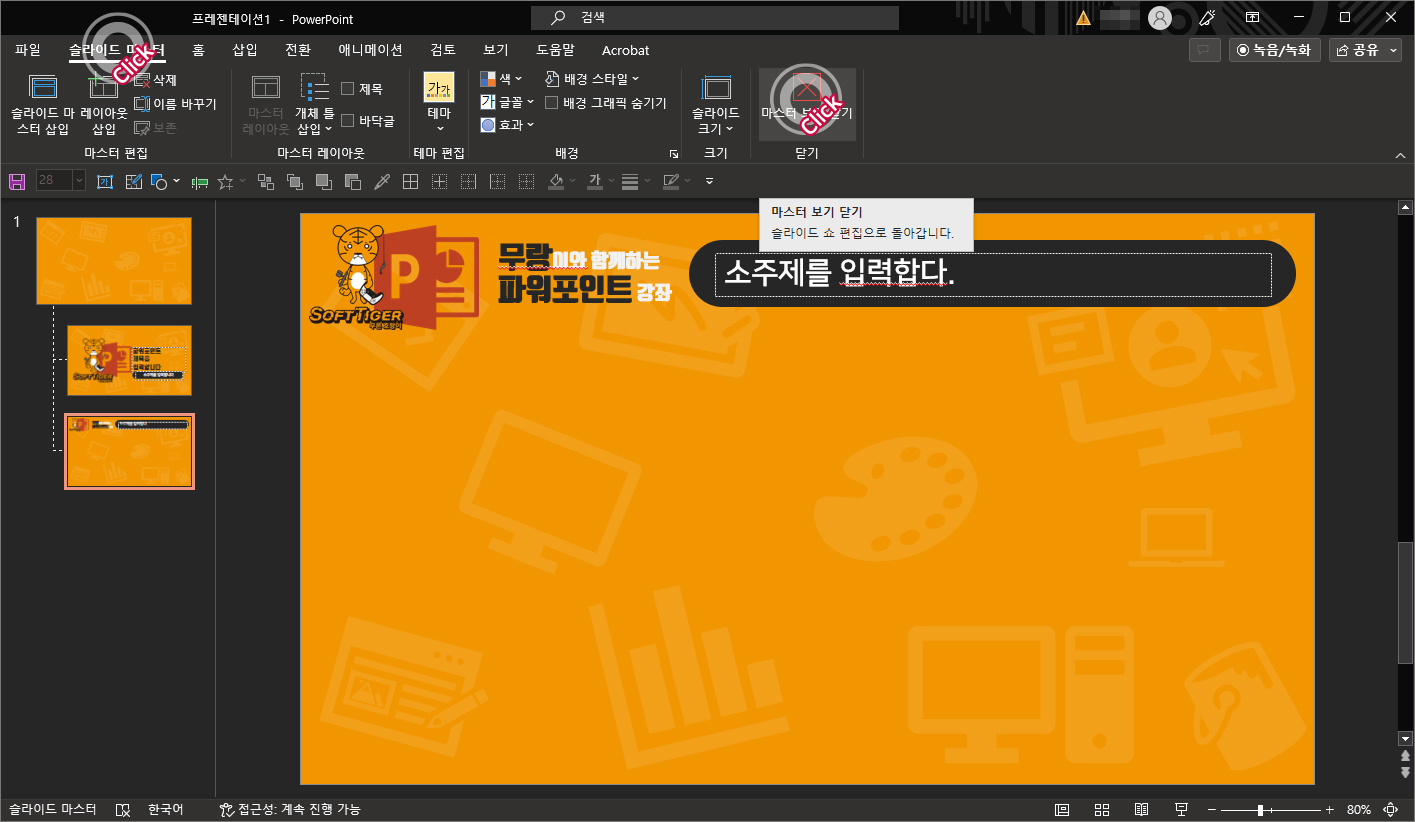Open accessibility checker in status bar
Viewport: 1415px width, 822px height.
[290, 809]
